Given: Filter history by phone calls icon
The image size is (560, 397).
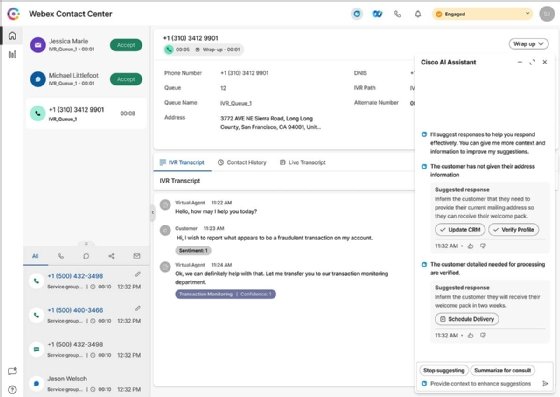Looking at the screenshot, I should click(61, 256).
